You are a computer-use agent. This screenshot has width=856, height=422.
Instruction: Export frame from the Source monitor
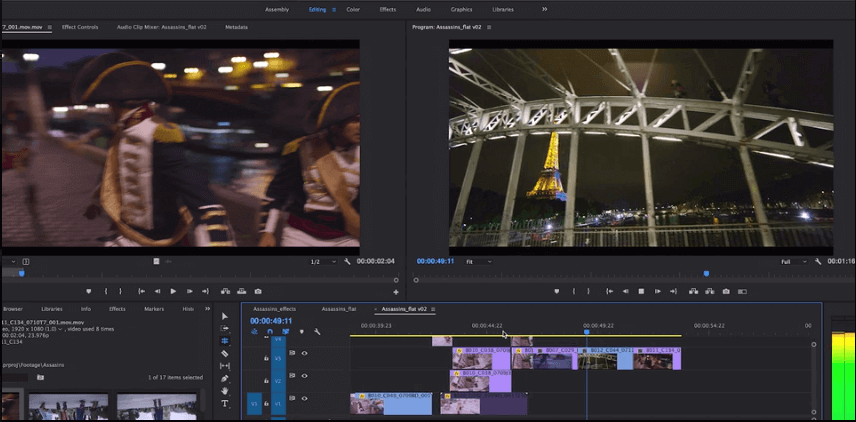coord(258,292)
